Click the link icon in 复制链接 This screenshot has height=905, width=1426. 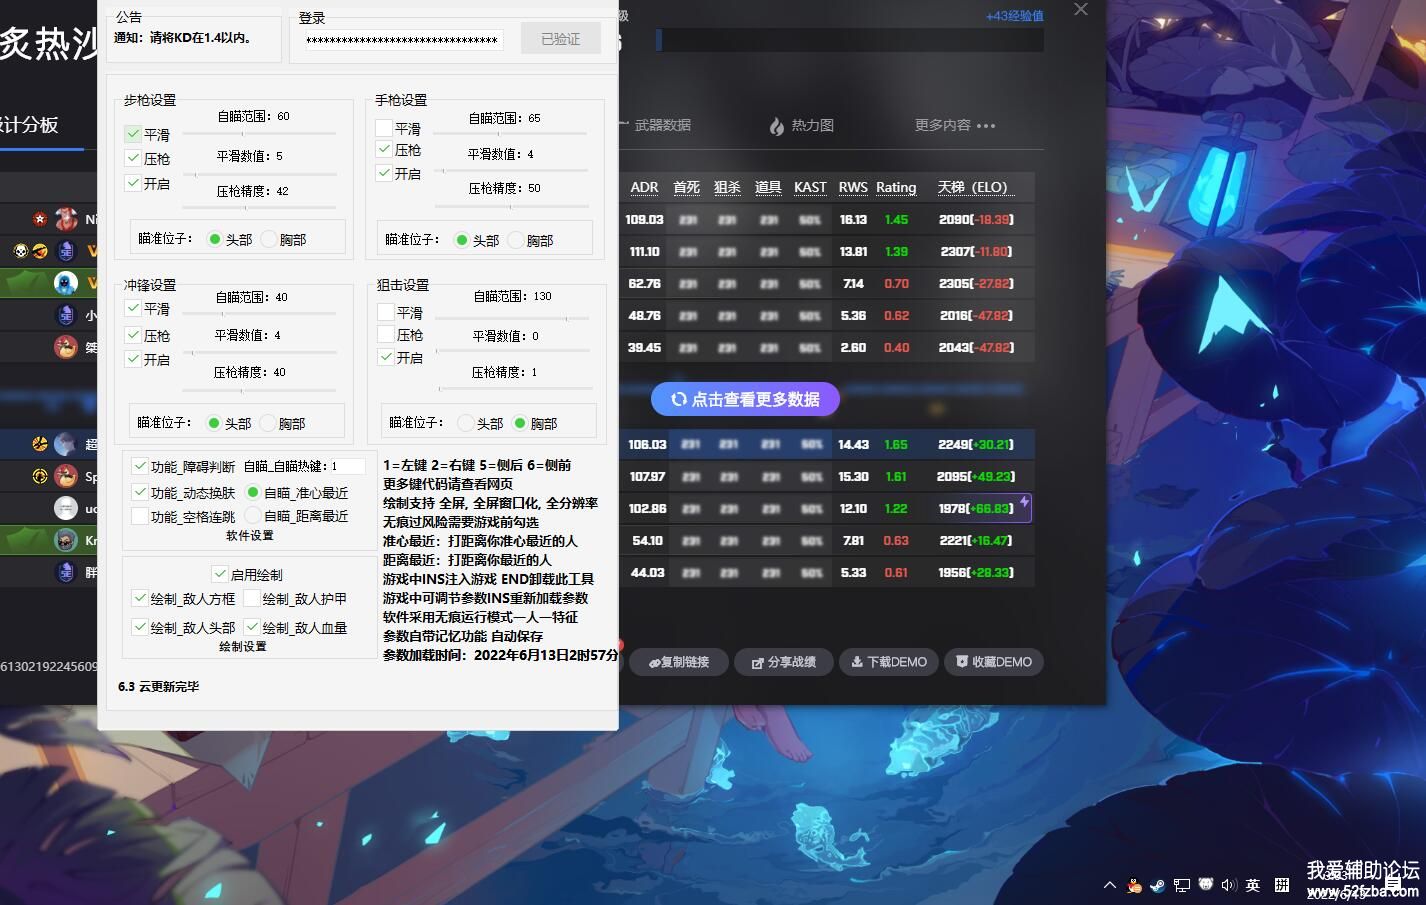click(x=654, y=662)
